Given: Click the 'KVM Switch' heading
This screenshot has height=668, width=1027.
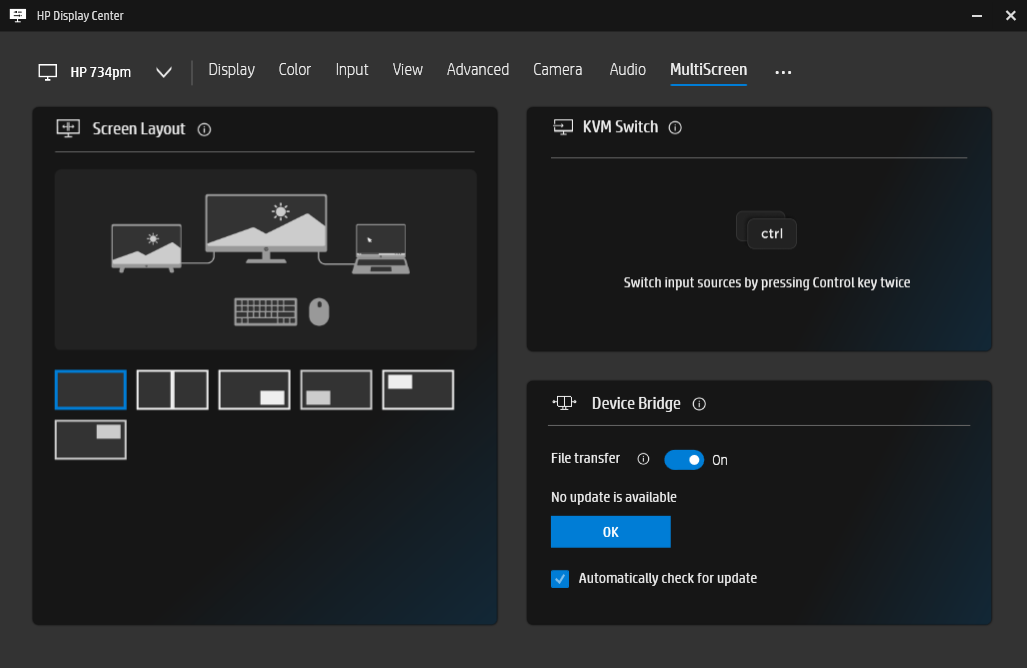Looking at the screenshot, I should coord(620,127).
